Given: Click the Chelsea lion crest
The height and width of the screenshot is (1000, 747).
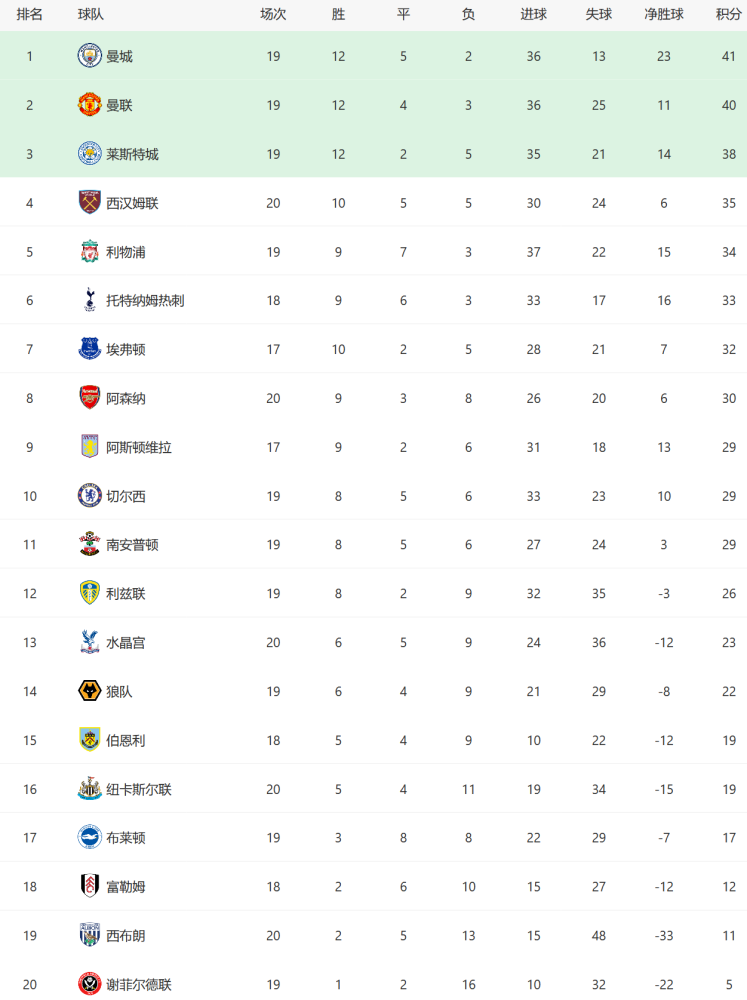Looking at the screenshot, I should 89,496.
